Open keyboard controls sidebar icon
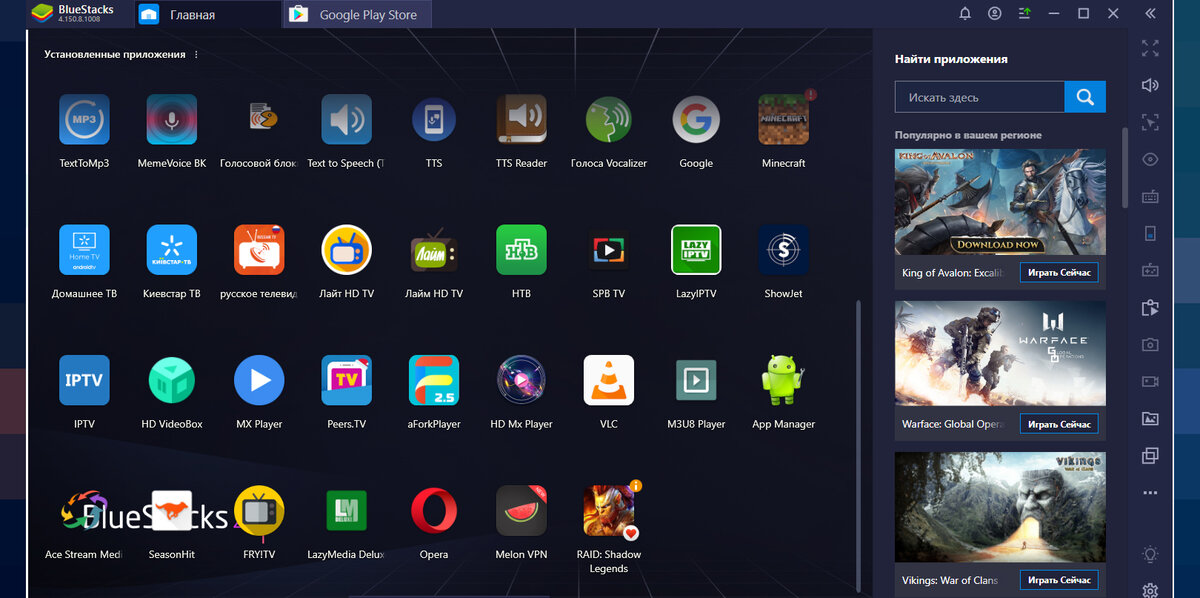 pyautogui.click(x=1150, y=196)
